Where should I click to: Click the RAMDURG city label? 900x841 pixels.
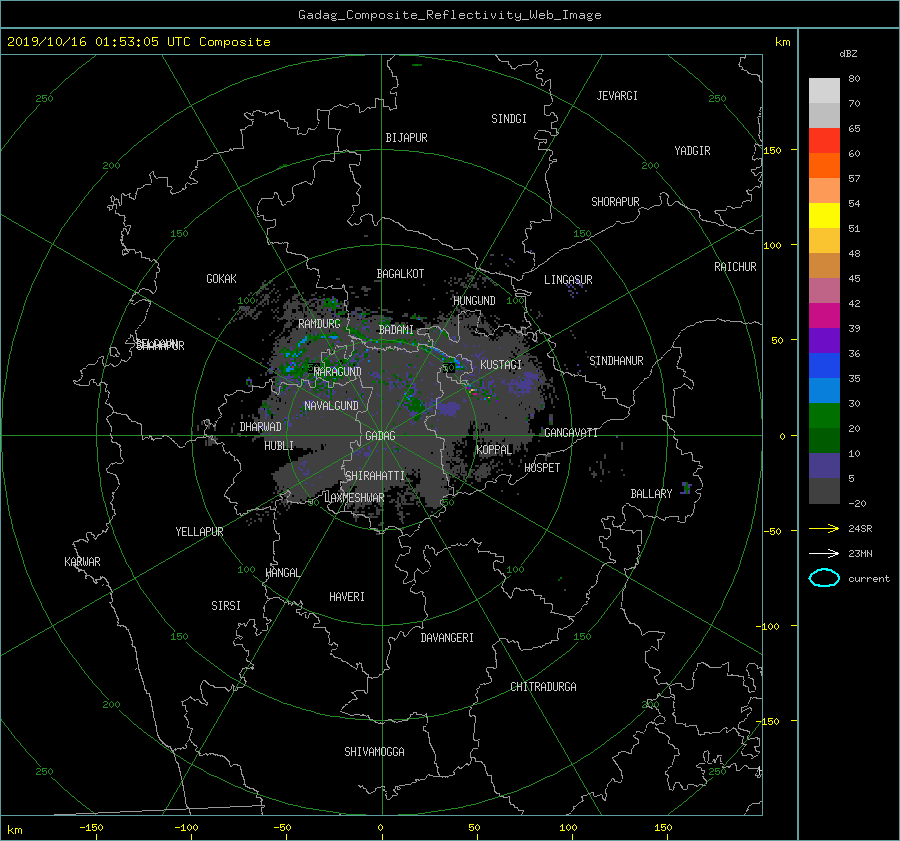[x=319, y=324]
